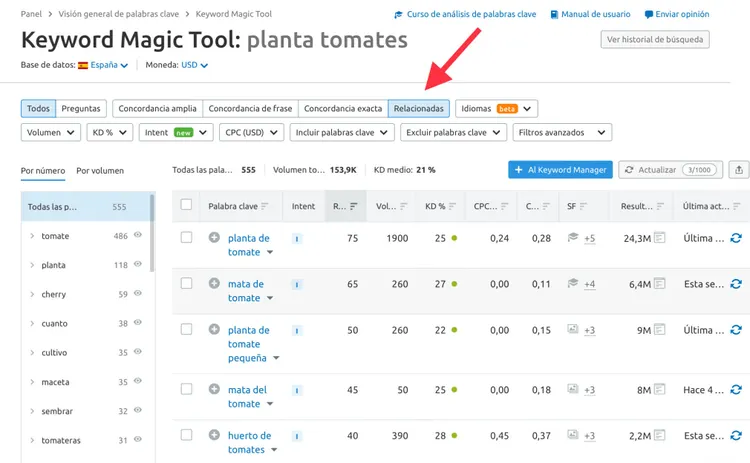
Task: Open the Idiomas beta dropdown
Action: pyautogui.click(x=496, y=109)
